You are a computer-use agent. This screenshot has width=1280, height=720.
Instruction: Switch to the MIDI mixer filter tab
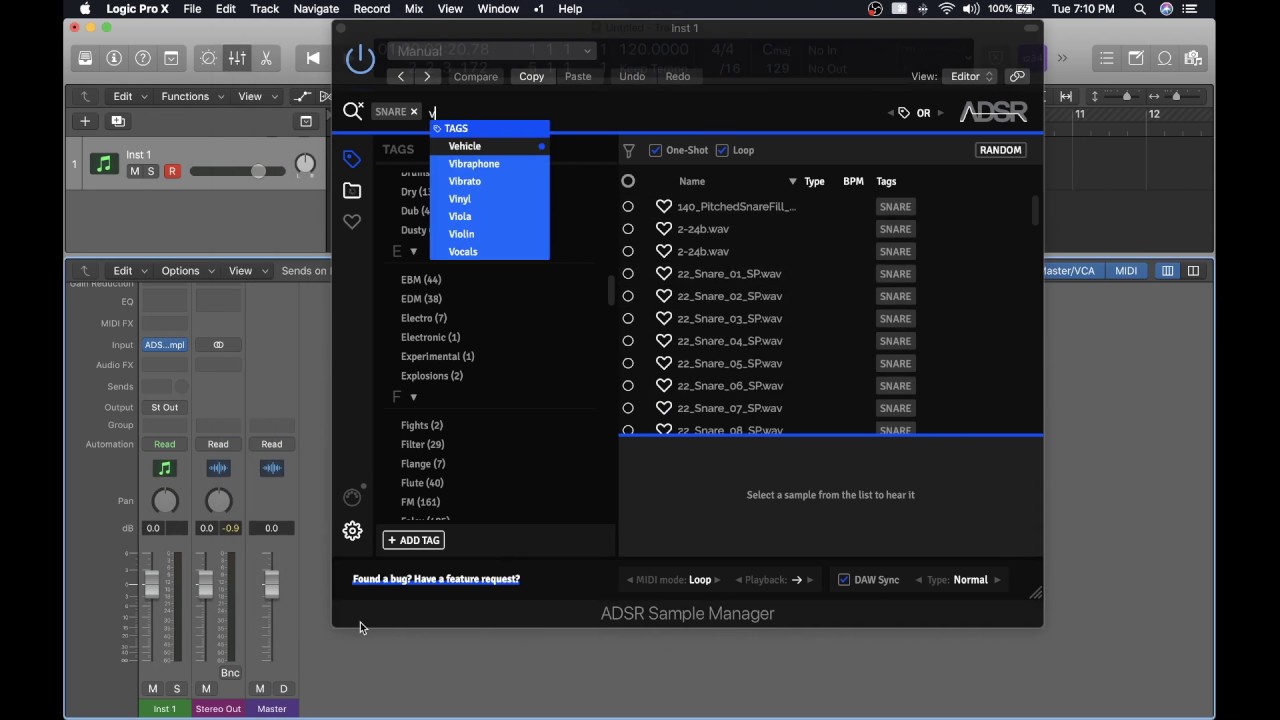(1126, 270)
